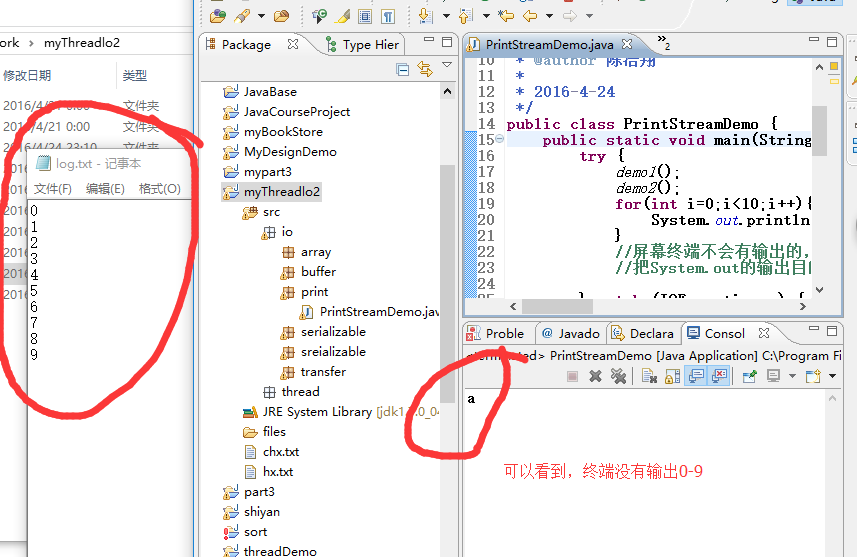Viewport: 857px width, 557px height.
Task: Toggle Show Console on Standard Out
Action: click(696, 376)
